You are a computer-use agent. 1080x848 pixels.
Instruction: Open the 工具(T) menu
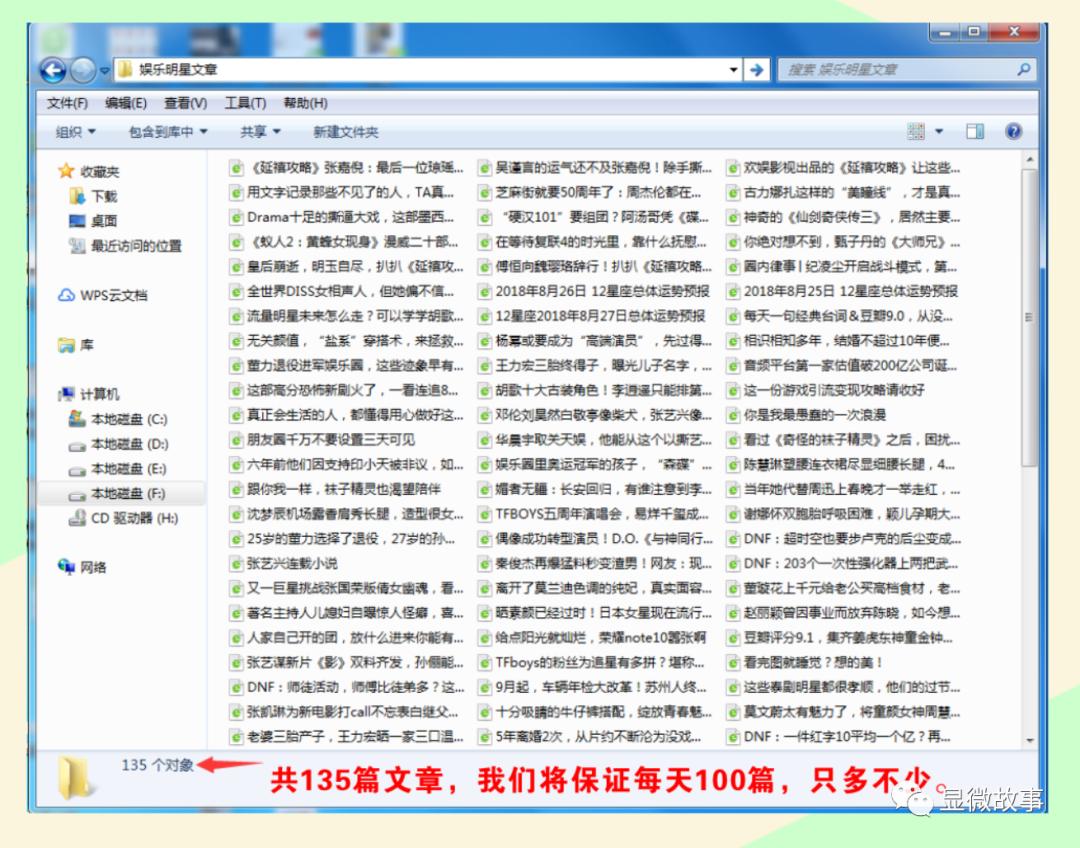244,103
